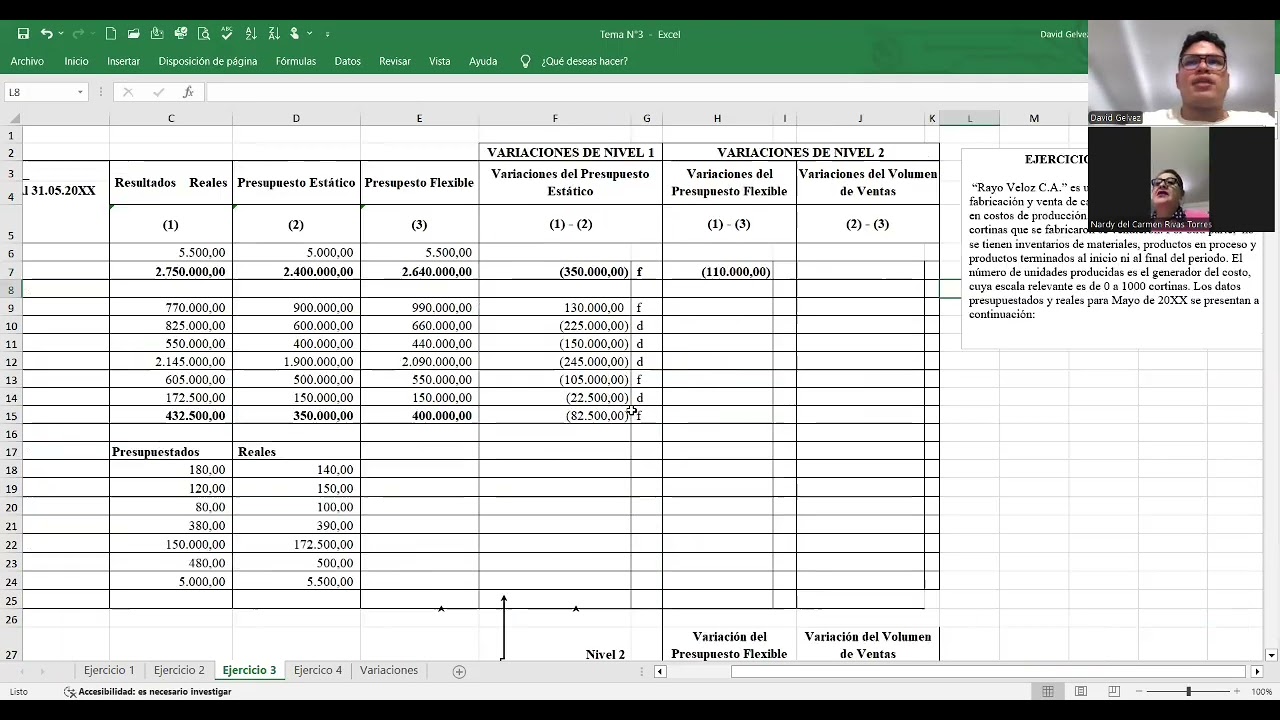Click the zoom out minus button

[x=1140, y=691]
